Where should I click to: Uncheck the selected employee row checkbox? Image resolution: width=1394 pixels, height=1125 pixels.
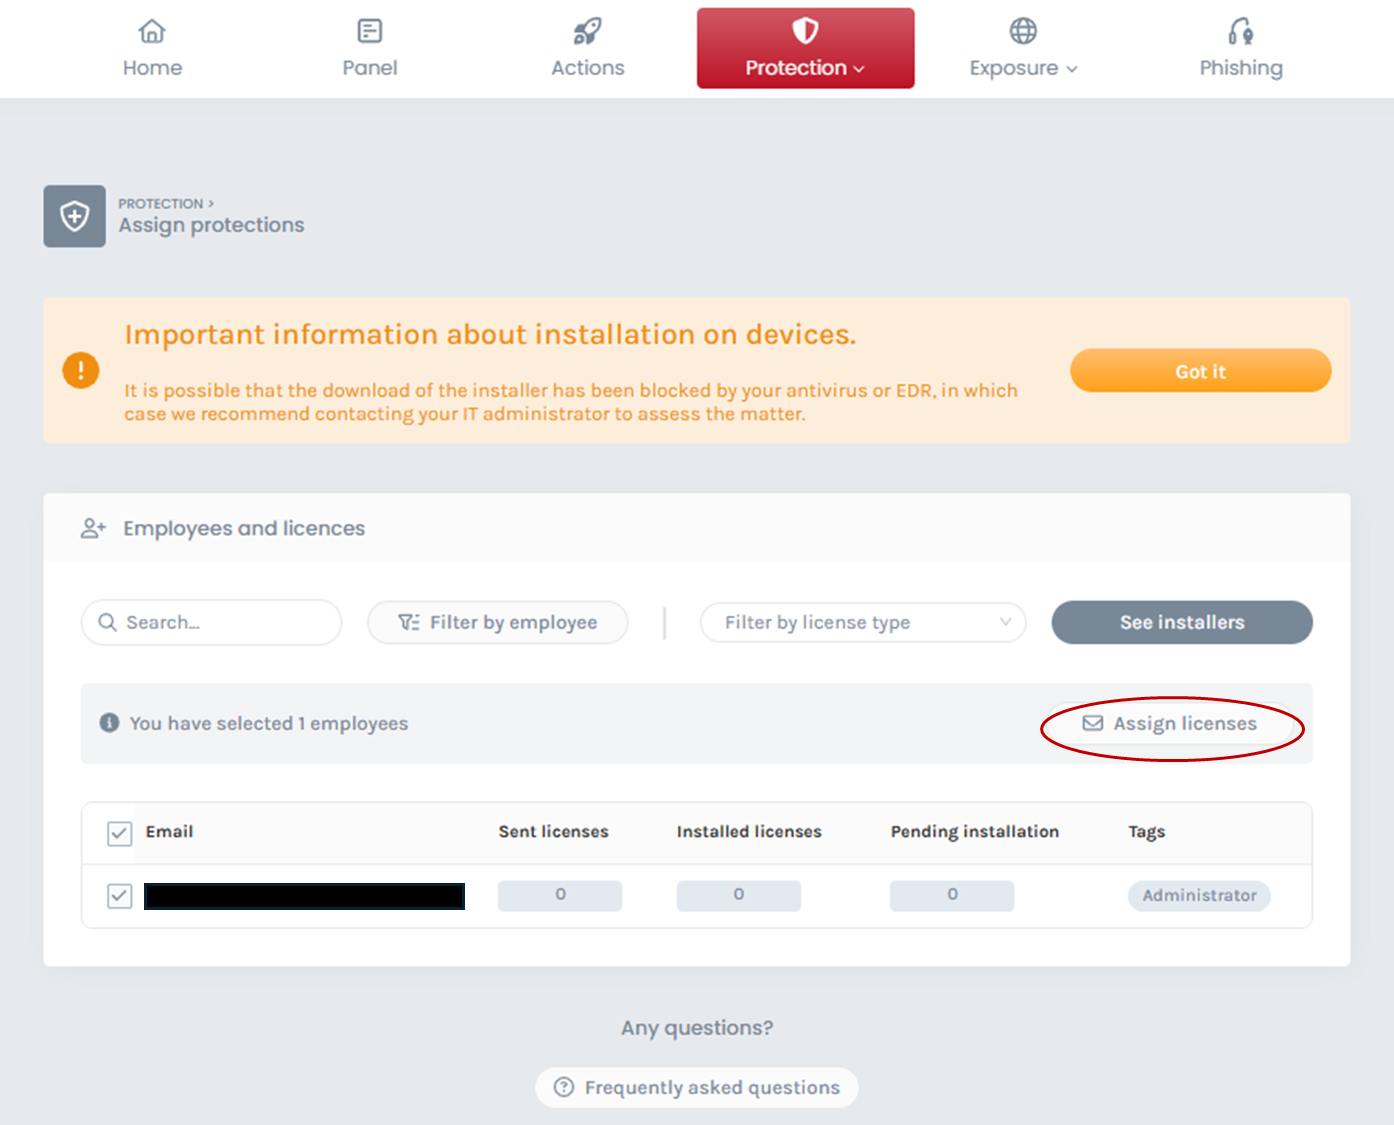pyautogui.click(x=120, y=896)
